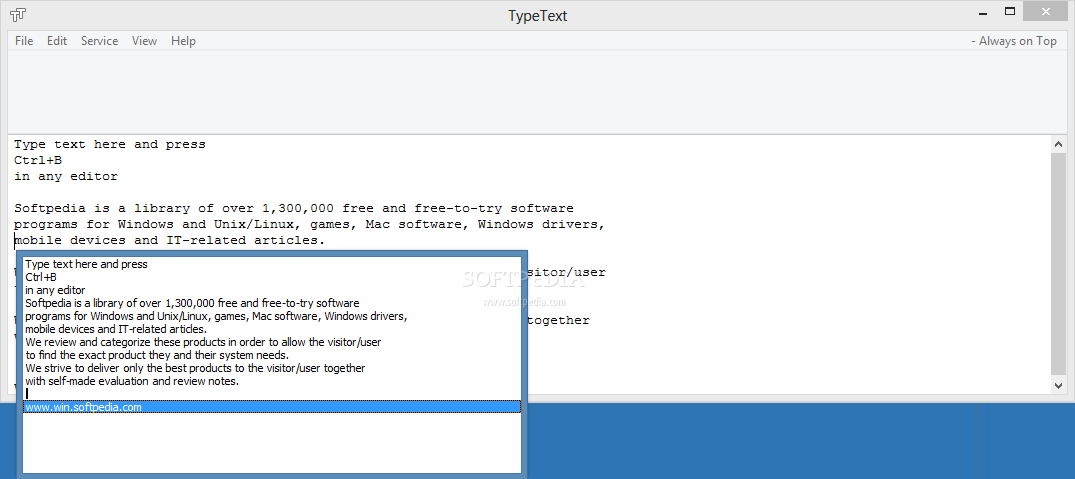Click the 'Ctrl+B' line in main editor
The width and height of the screenshot is (1075, 479).
point(38,160)
